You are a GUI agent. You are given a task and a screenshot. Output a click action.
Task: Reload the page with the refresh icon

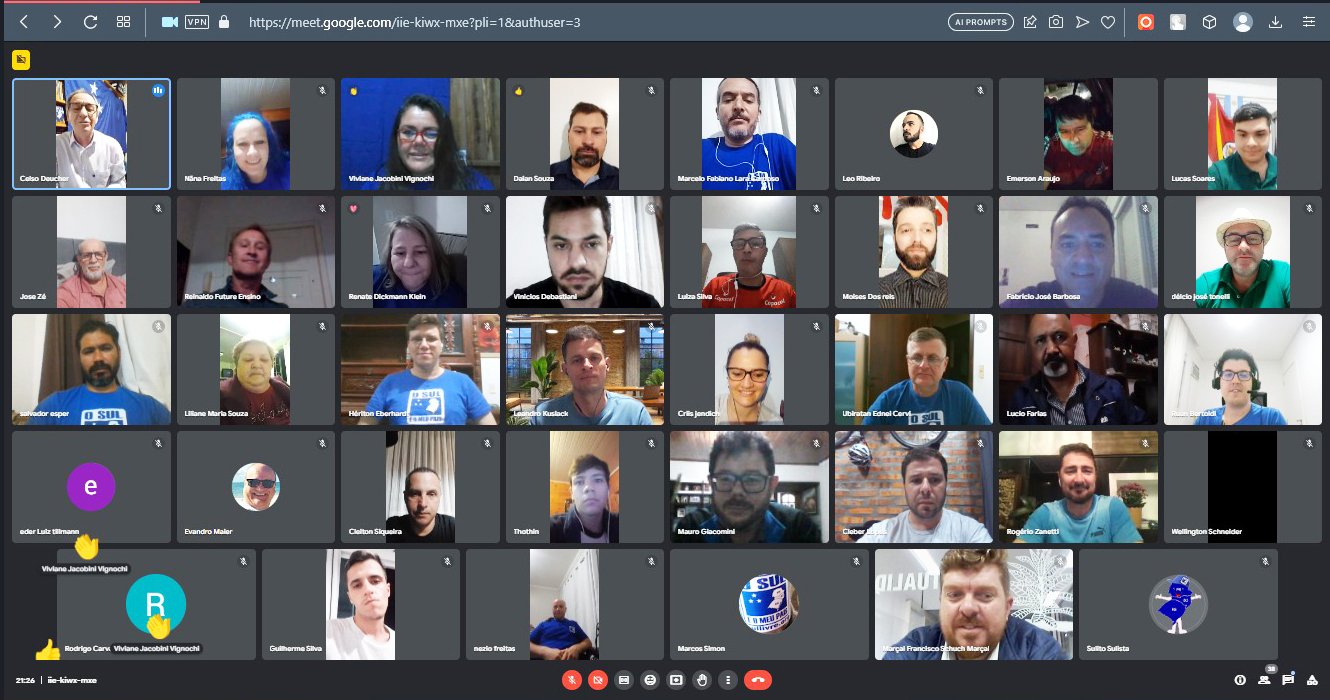tap(90, 22)
